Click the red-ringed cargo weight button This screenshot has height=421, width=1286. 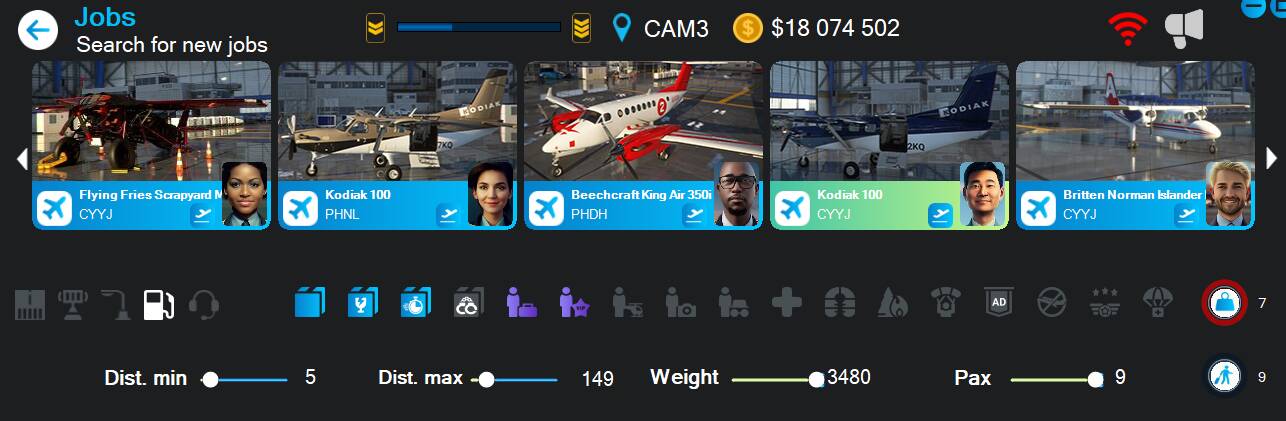coord(1224,302)
